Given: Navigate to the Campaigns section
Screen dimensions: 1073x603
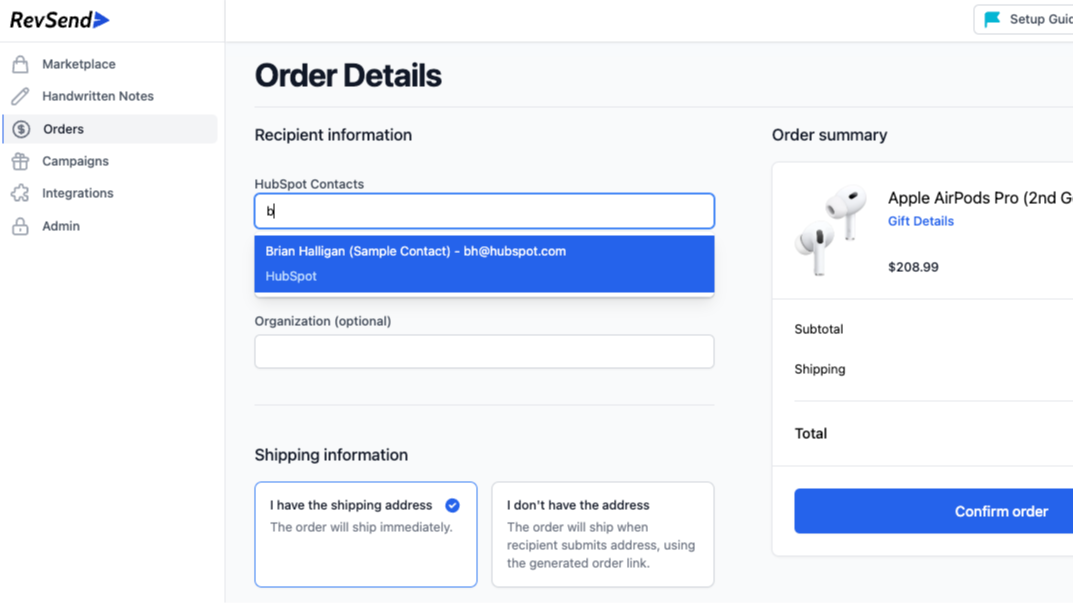Looking at the screenshot, I should 76,160.
